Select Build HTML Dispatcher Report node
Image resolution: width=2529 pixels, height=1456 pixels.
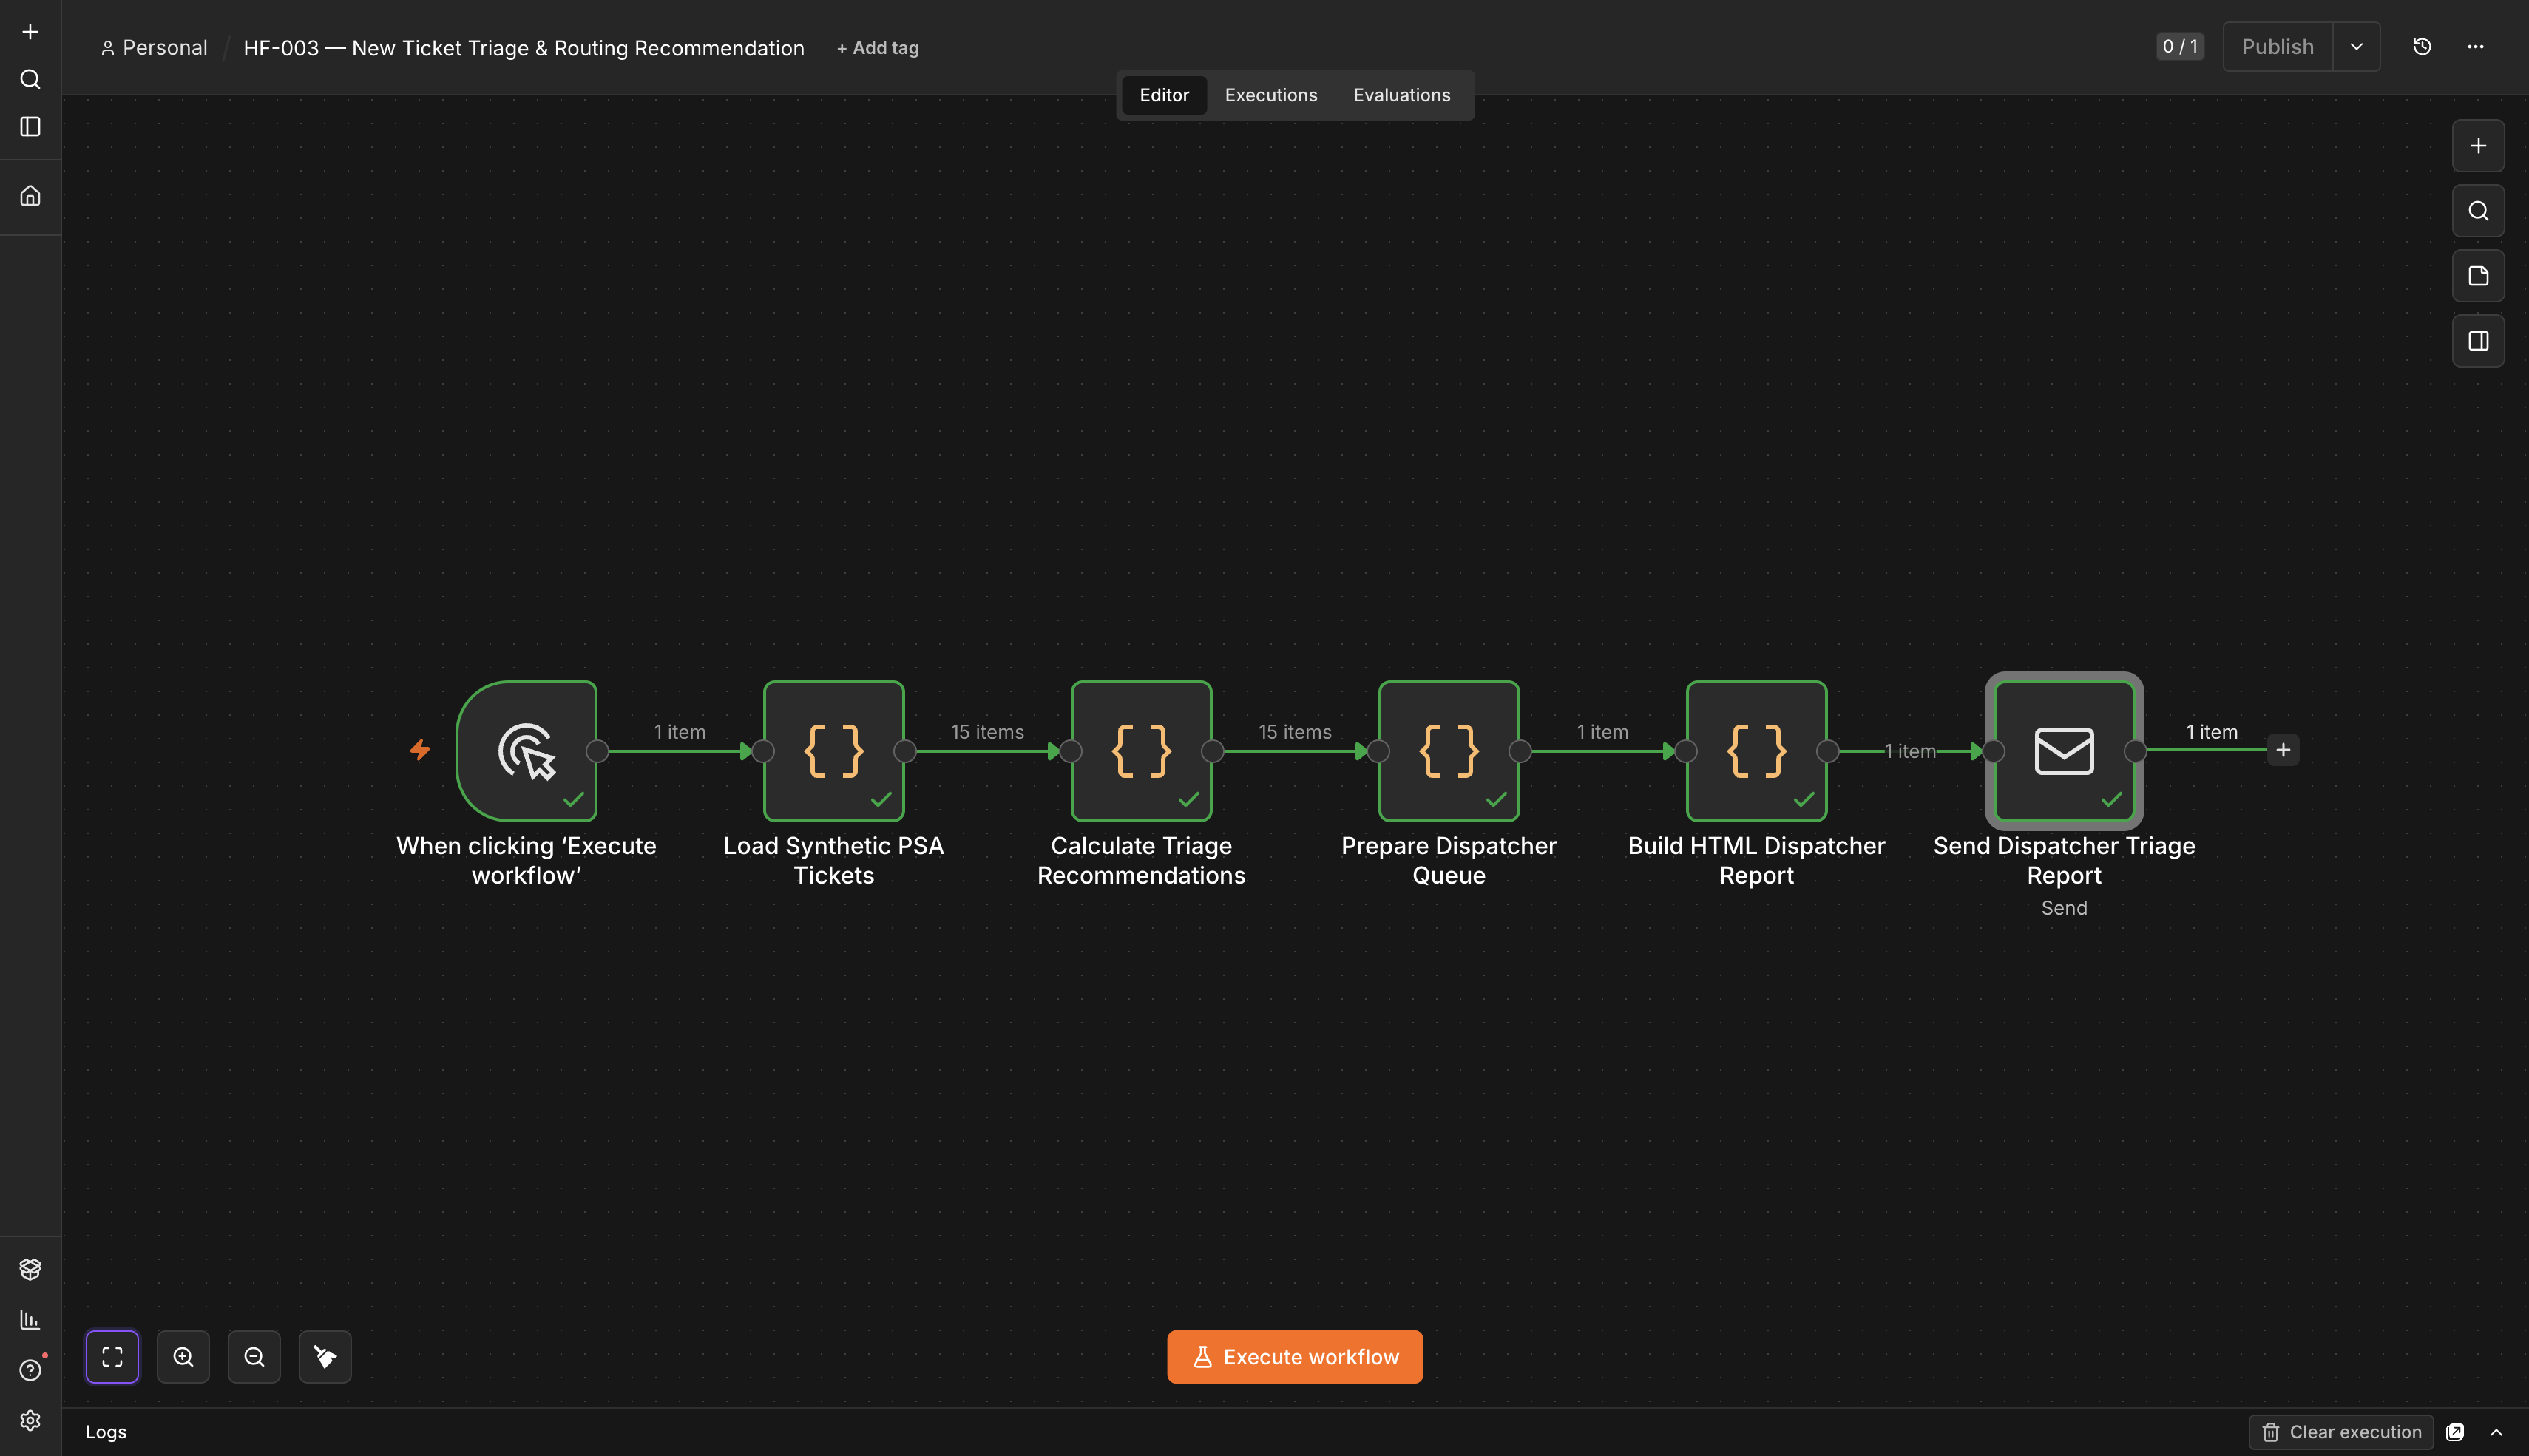click(1756, 751)
